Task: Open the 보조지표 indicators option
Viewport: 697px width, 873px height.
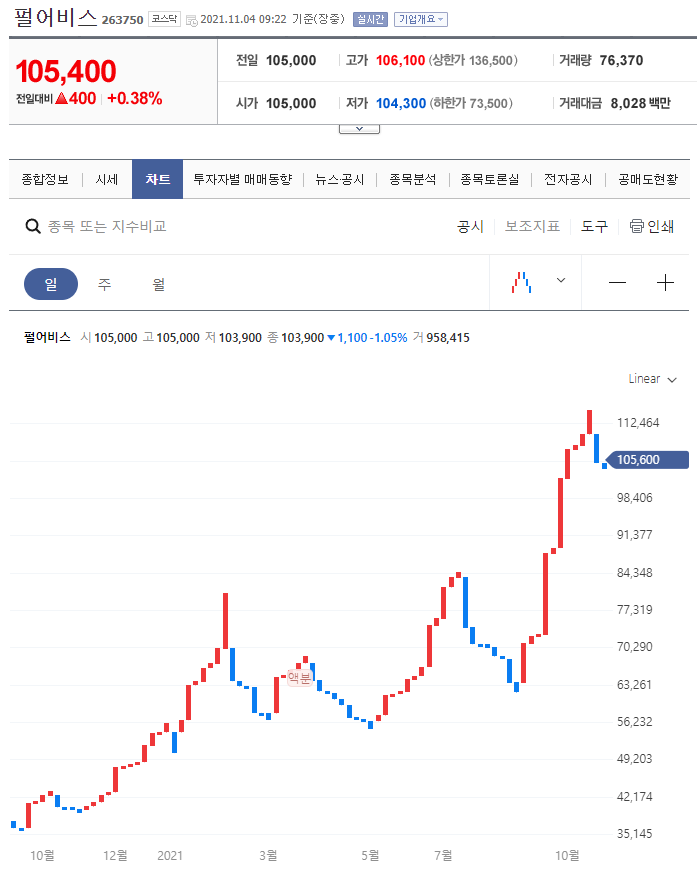Action: point(532,226)
